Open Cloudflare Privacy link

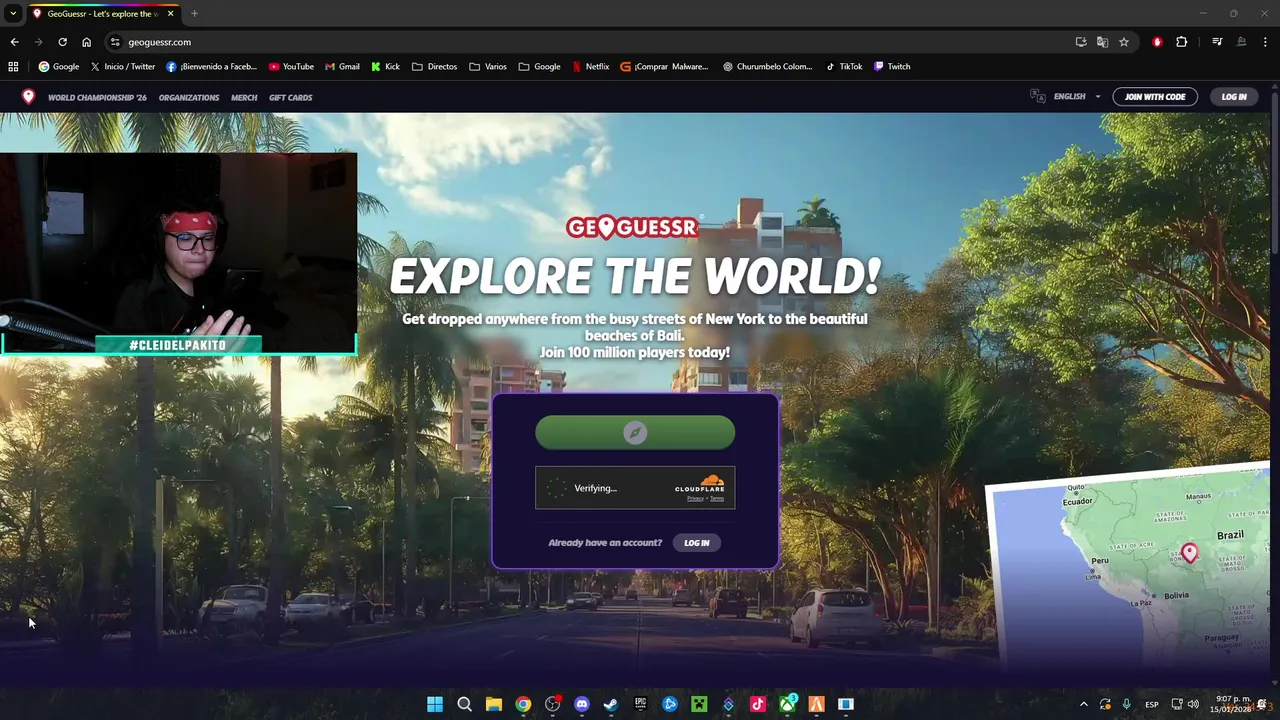pos(695,498)
